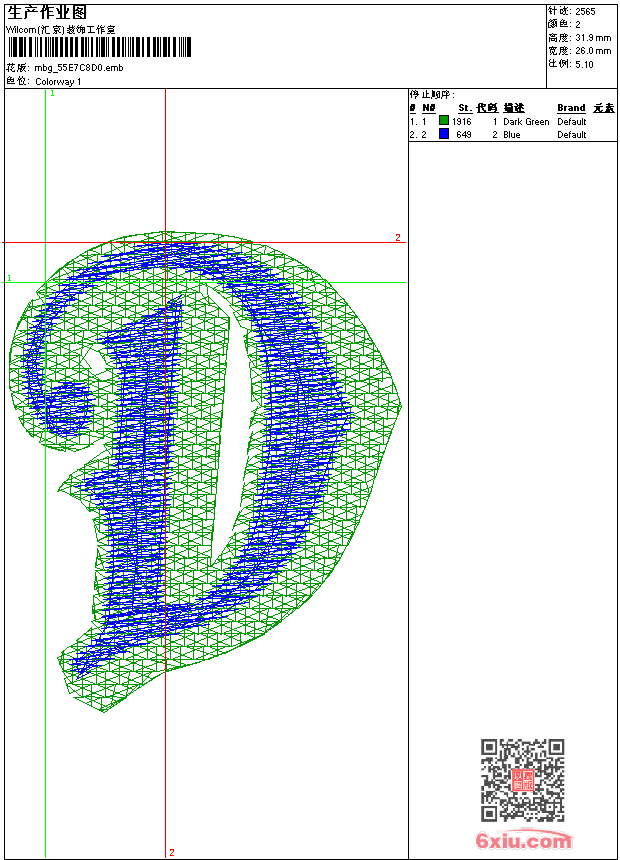The width and height of the screenshot is (620, 860).
Task: Click the 描述 column header
Action: click(x=513, y=107)
